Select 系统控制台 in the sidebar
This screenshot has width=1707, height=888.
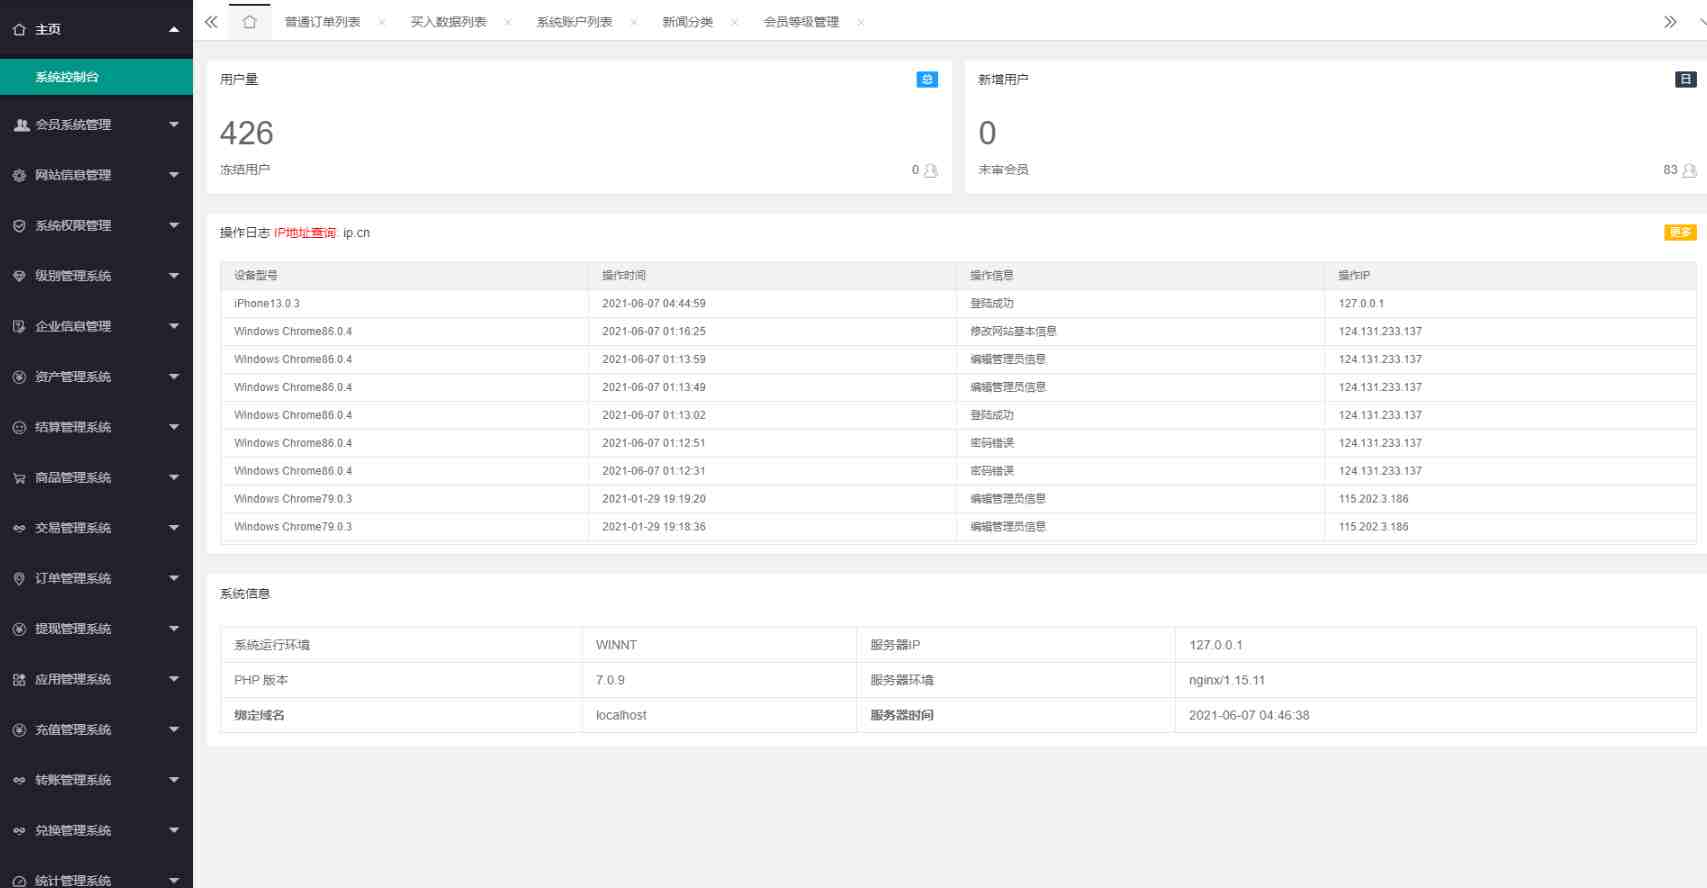(67, 77)
